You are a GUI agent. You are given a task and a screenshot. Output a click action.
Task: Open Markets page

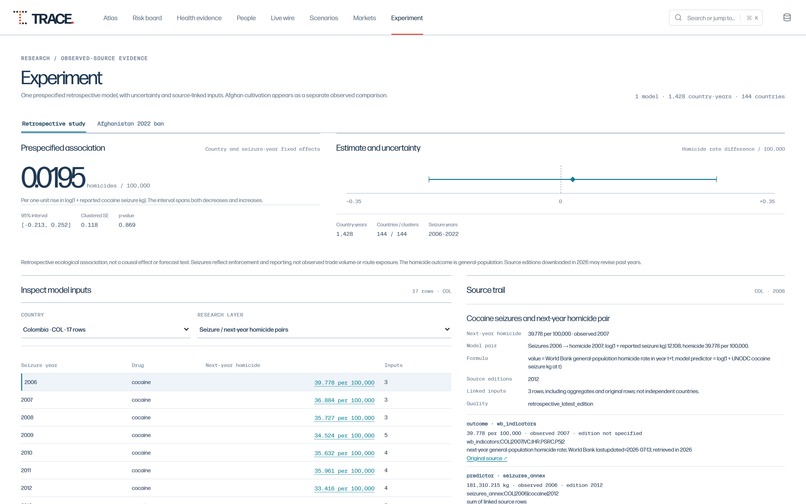click(364, 18)
